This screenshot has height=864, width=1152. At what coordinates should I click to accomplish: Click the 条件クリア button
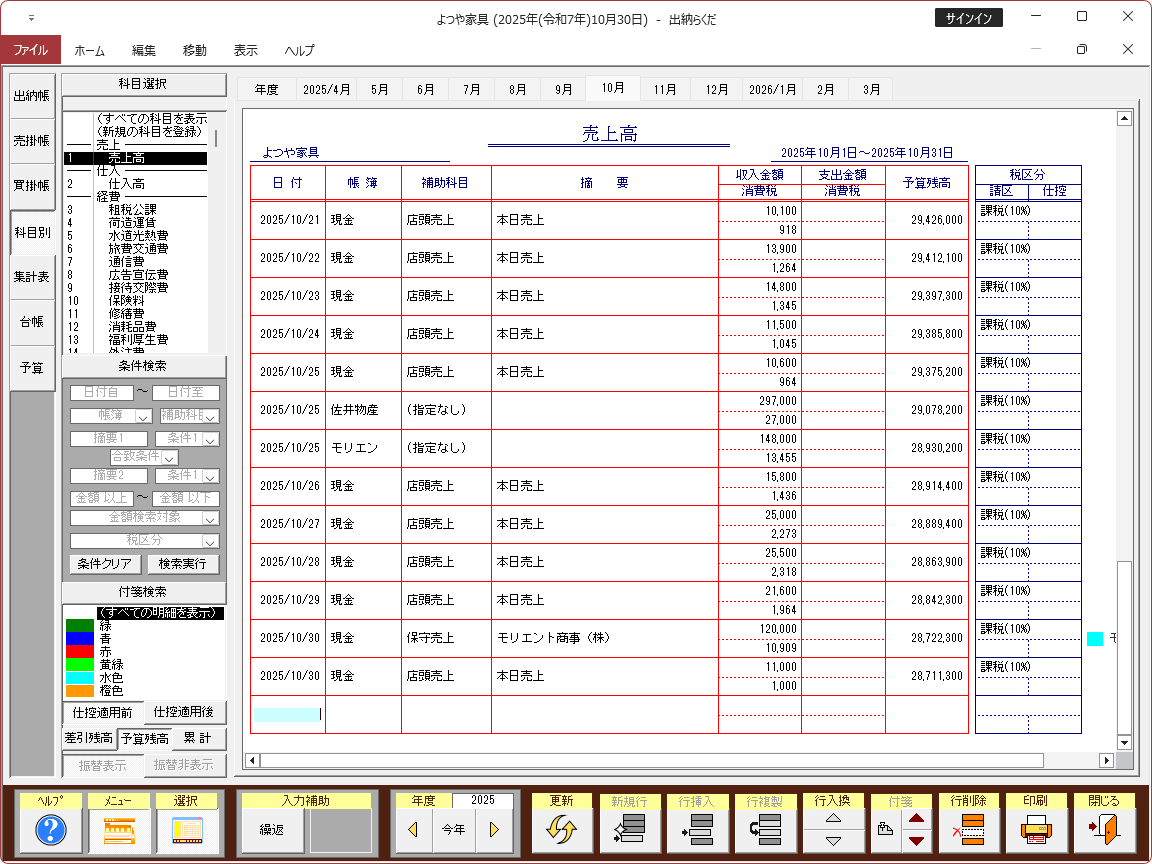tap(106, 564)
